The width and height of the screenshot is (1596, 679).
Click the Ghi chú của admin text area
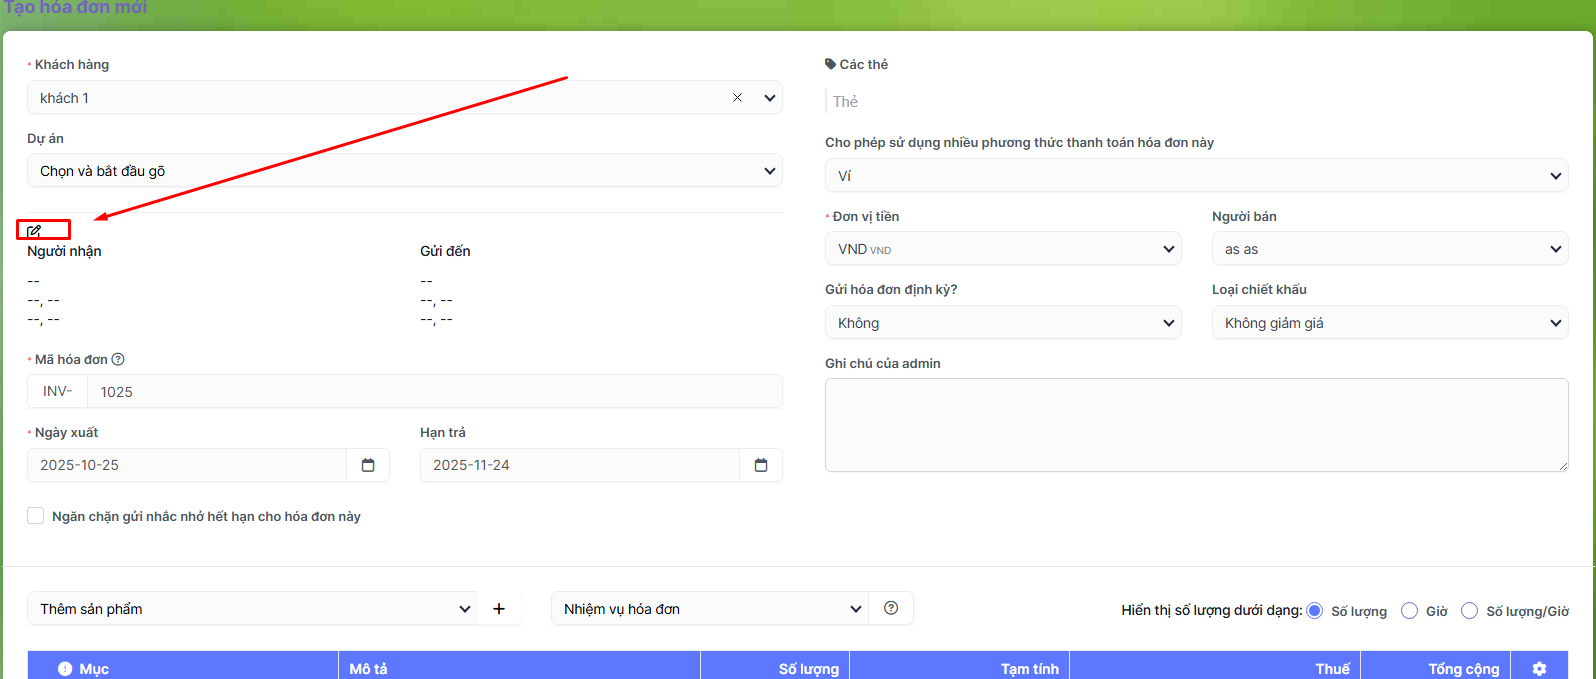click(1196, 425)
